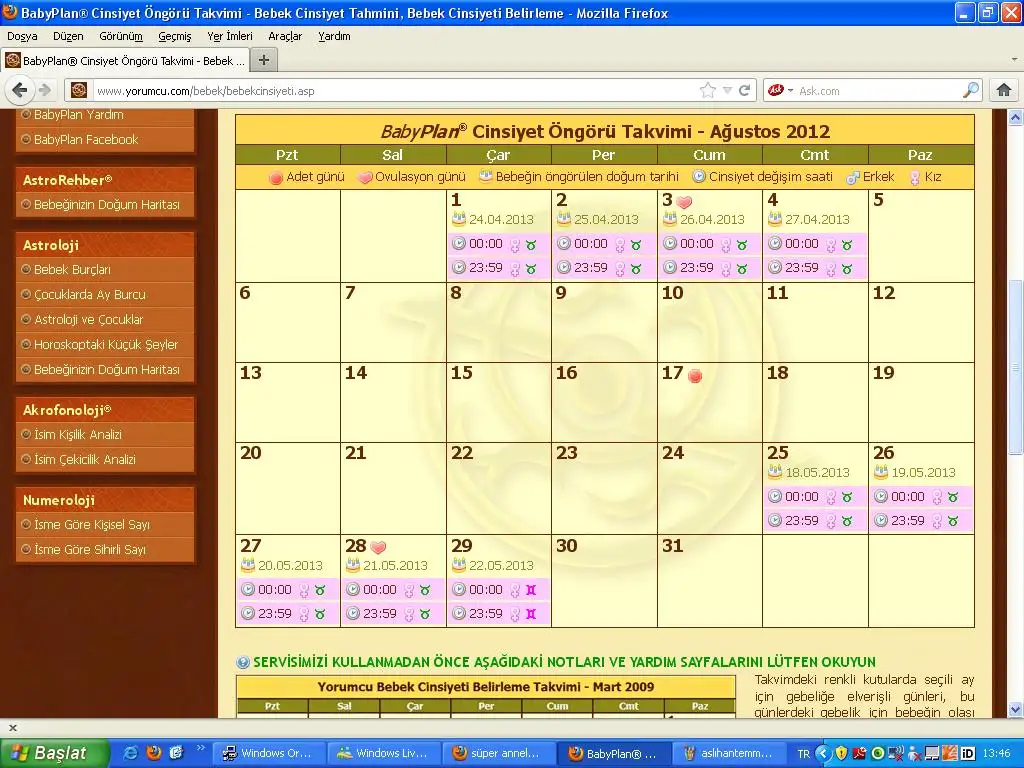Go back with the browser back arrow
The height and width of the screenshot is (768, 1024).
coord(20,90)
